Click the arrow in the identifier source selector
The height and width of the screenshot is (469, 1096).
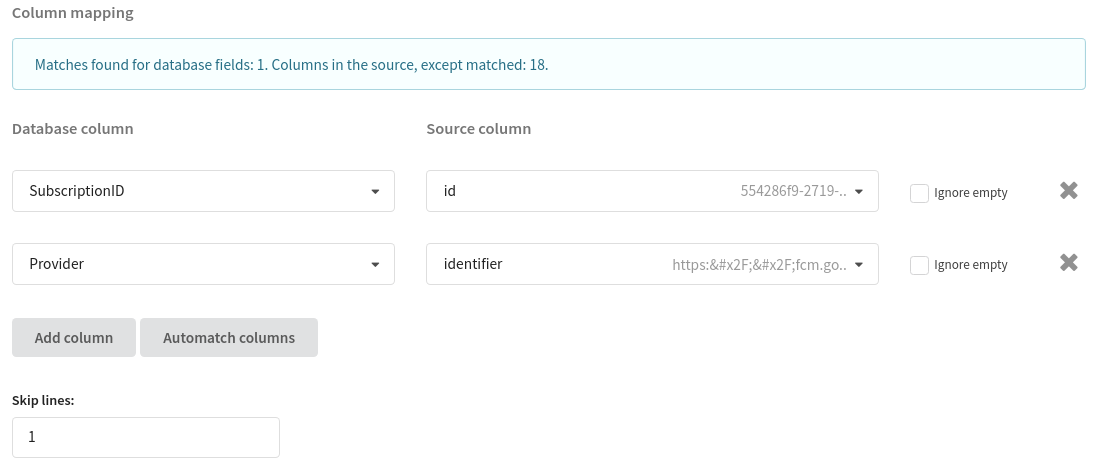coord(859,265)
